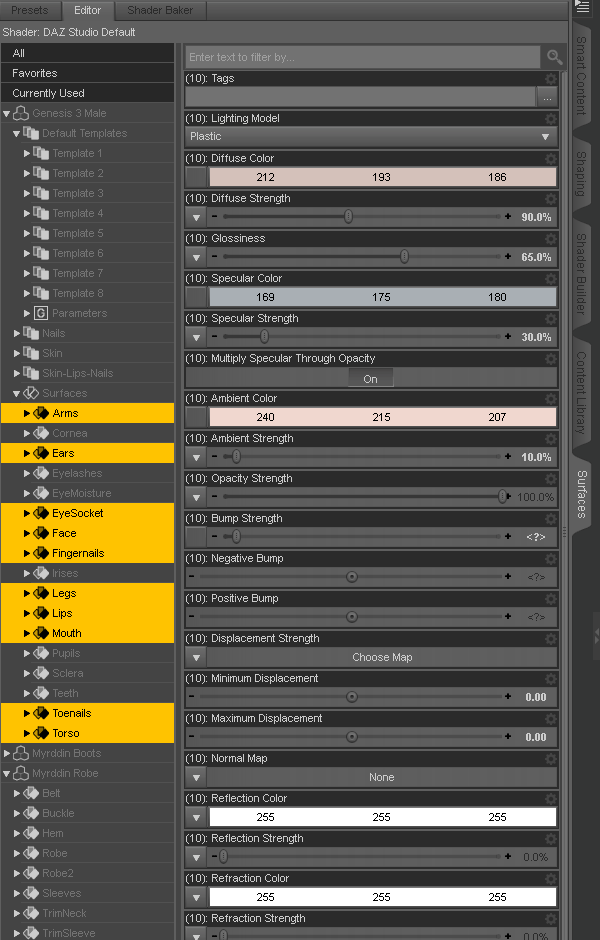The width and height of the screenshot is (600, 940).
Task: Click the search magnifier icon in filter bar
Action: (x=554, y=57)
